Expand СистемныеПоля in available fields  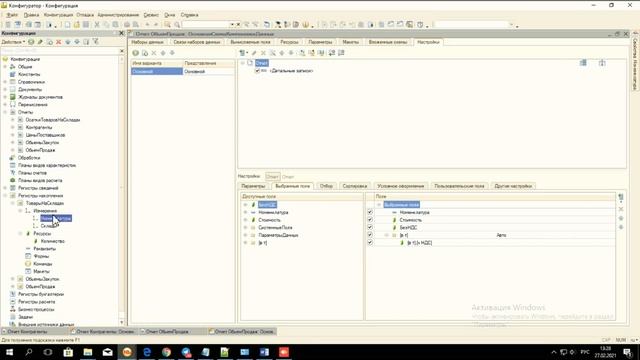tap(245, 227)
